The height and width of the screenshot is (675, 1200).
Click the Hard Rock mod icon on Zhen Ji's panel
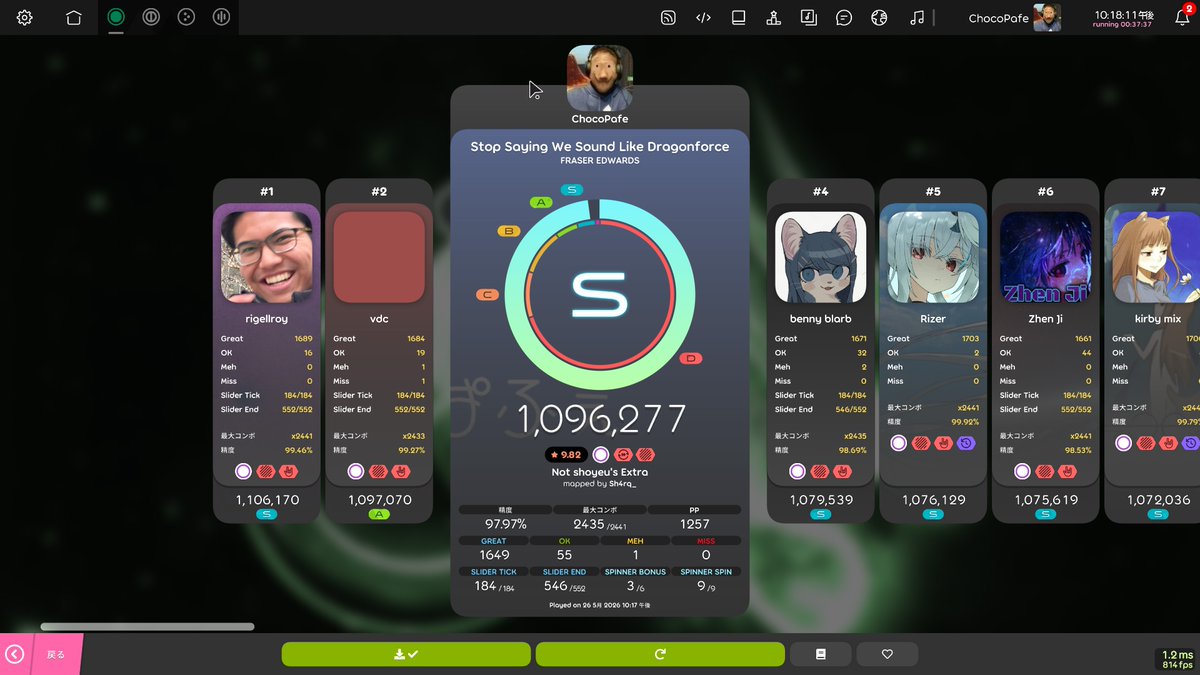[1068, 471]
